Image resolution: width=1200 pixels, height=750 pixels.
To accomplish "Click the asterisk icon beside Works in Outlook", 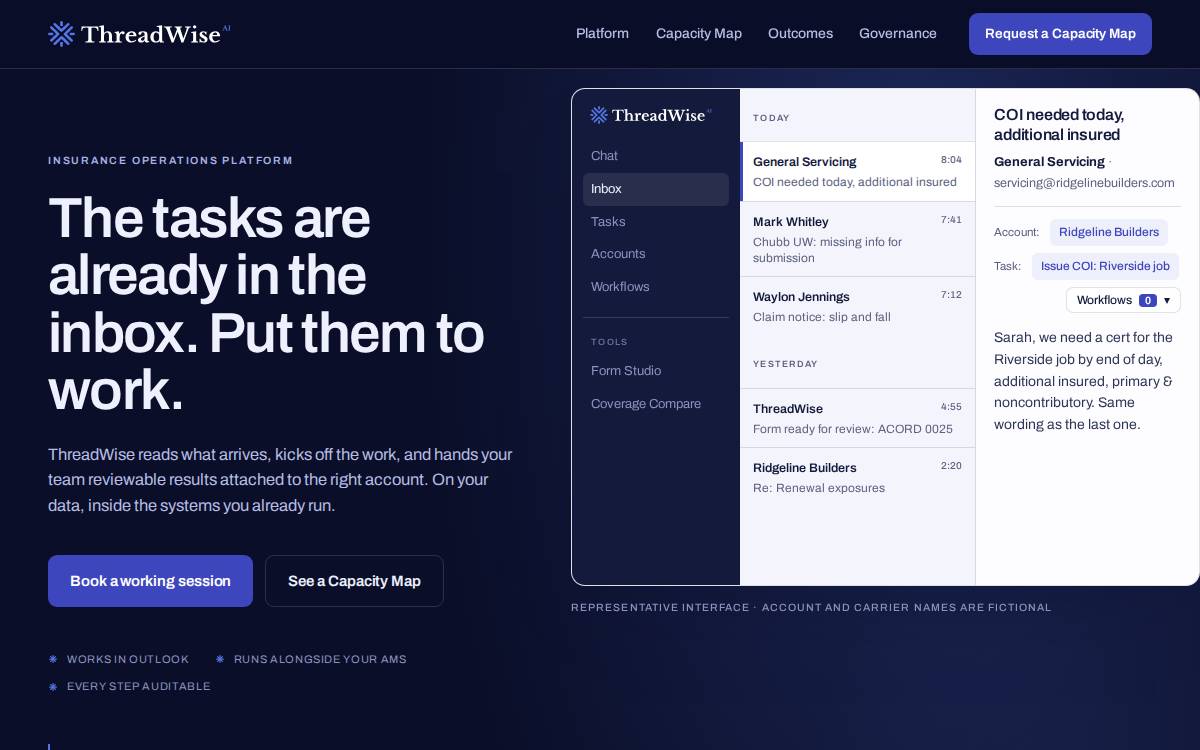I will pyautogui.click(x=53, y=659).
